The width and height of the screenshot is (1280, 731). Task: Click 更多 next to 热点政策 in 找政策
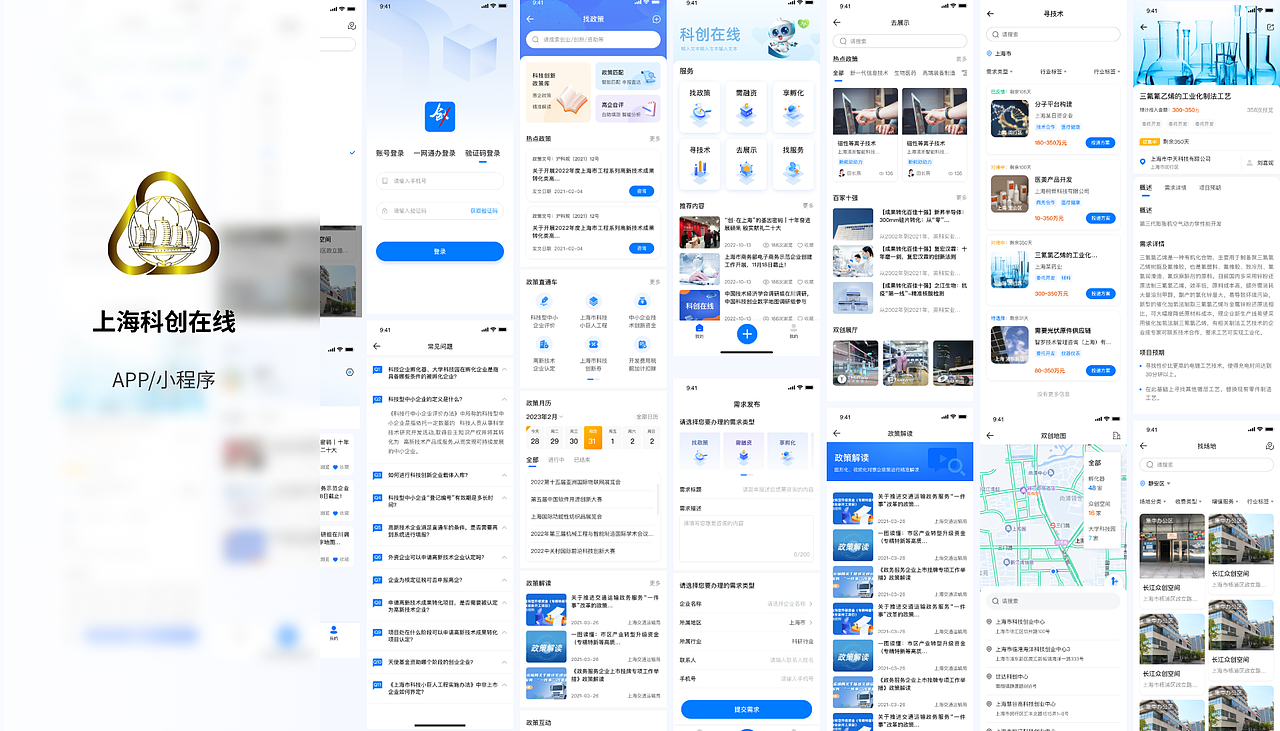pos(655,139)
